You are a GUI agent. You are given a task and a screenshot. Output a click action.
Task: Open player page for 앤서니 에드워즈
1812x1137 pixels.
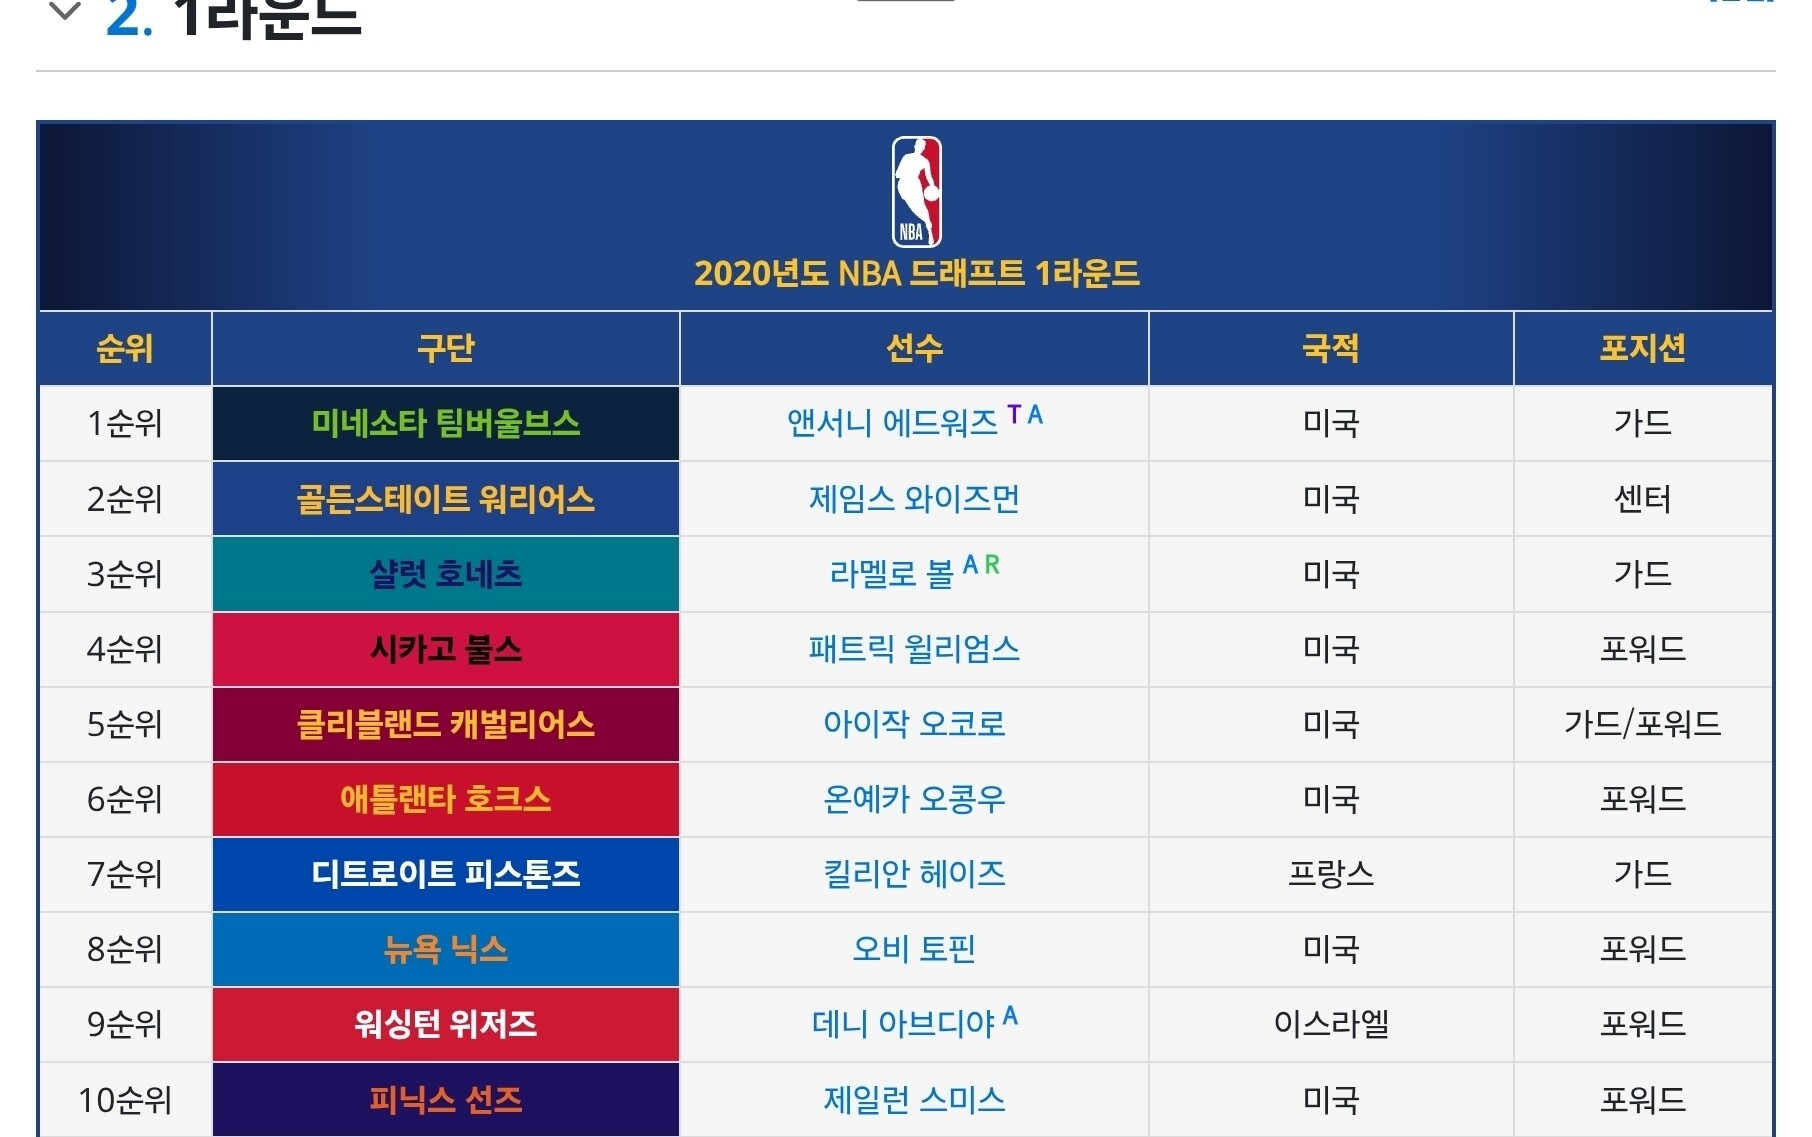coord(892,423)
